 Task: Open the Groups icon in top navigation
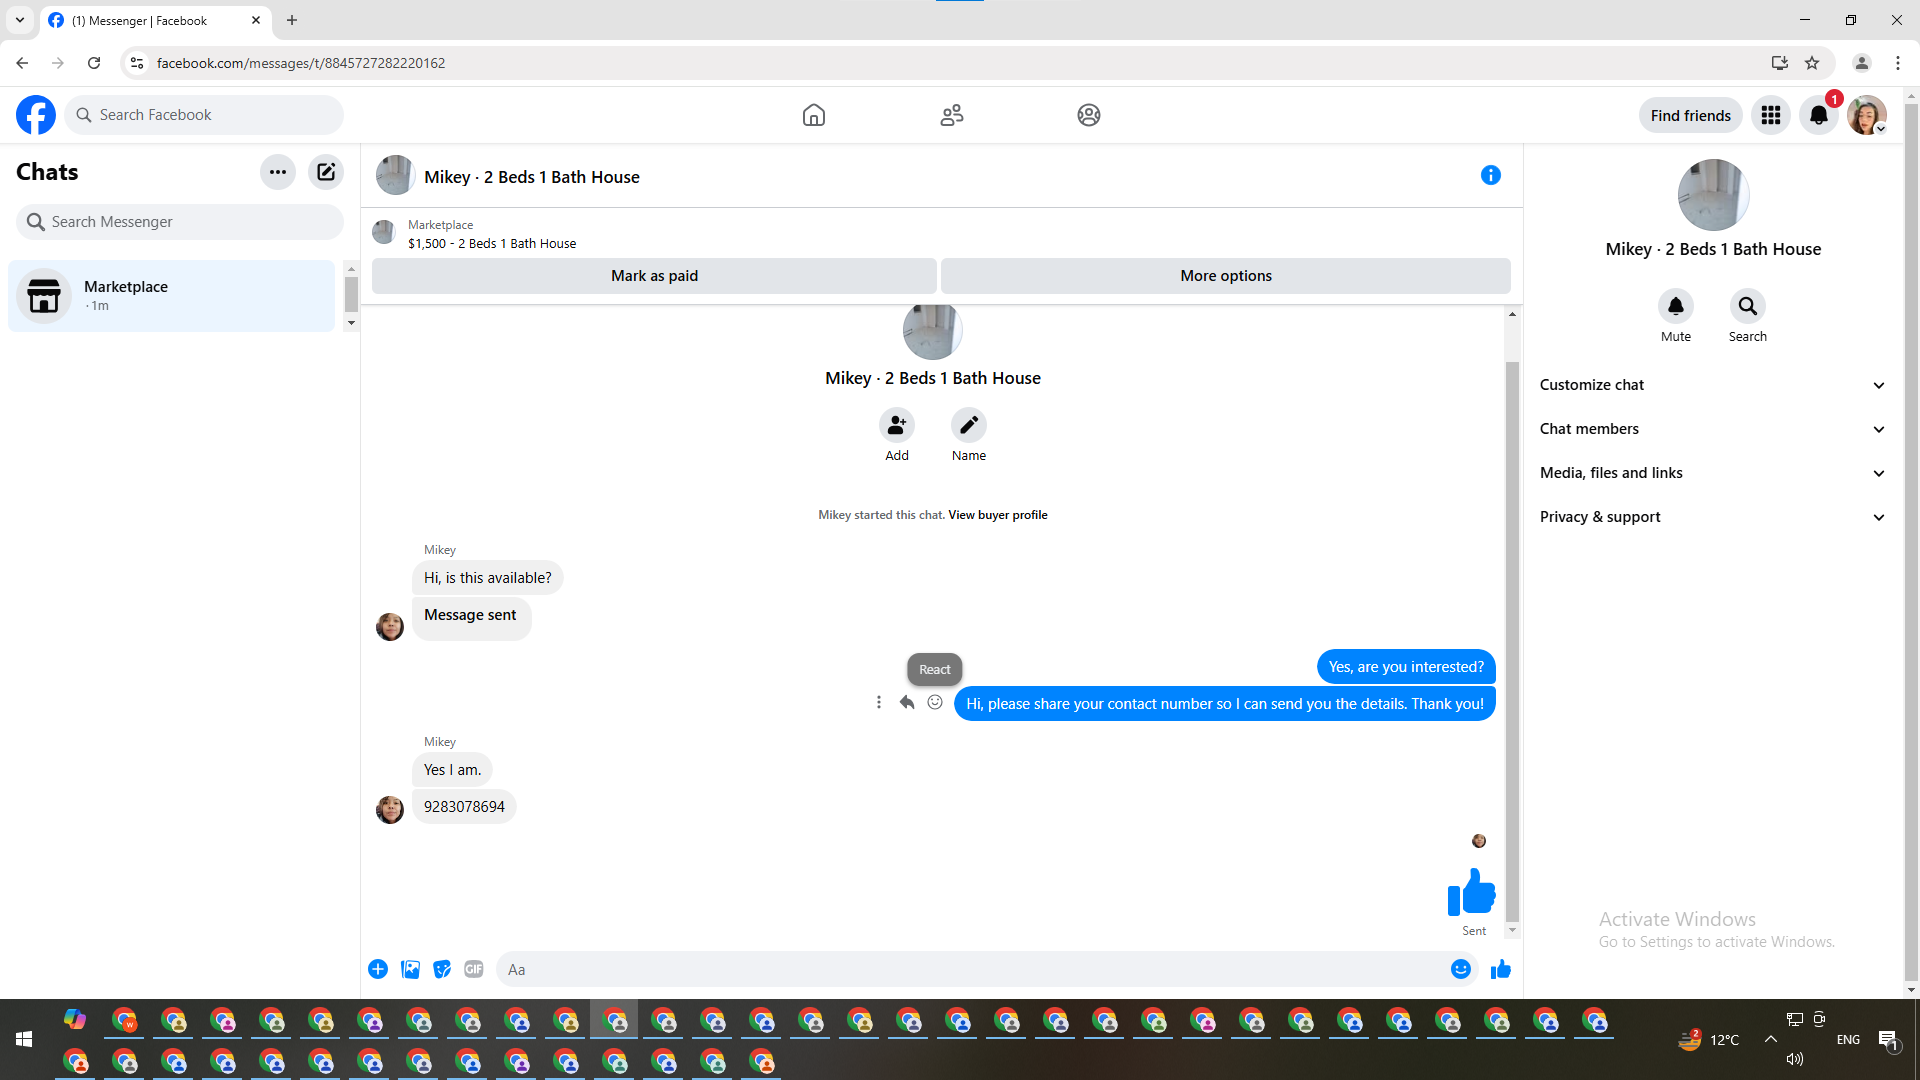coord(1089,115)
